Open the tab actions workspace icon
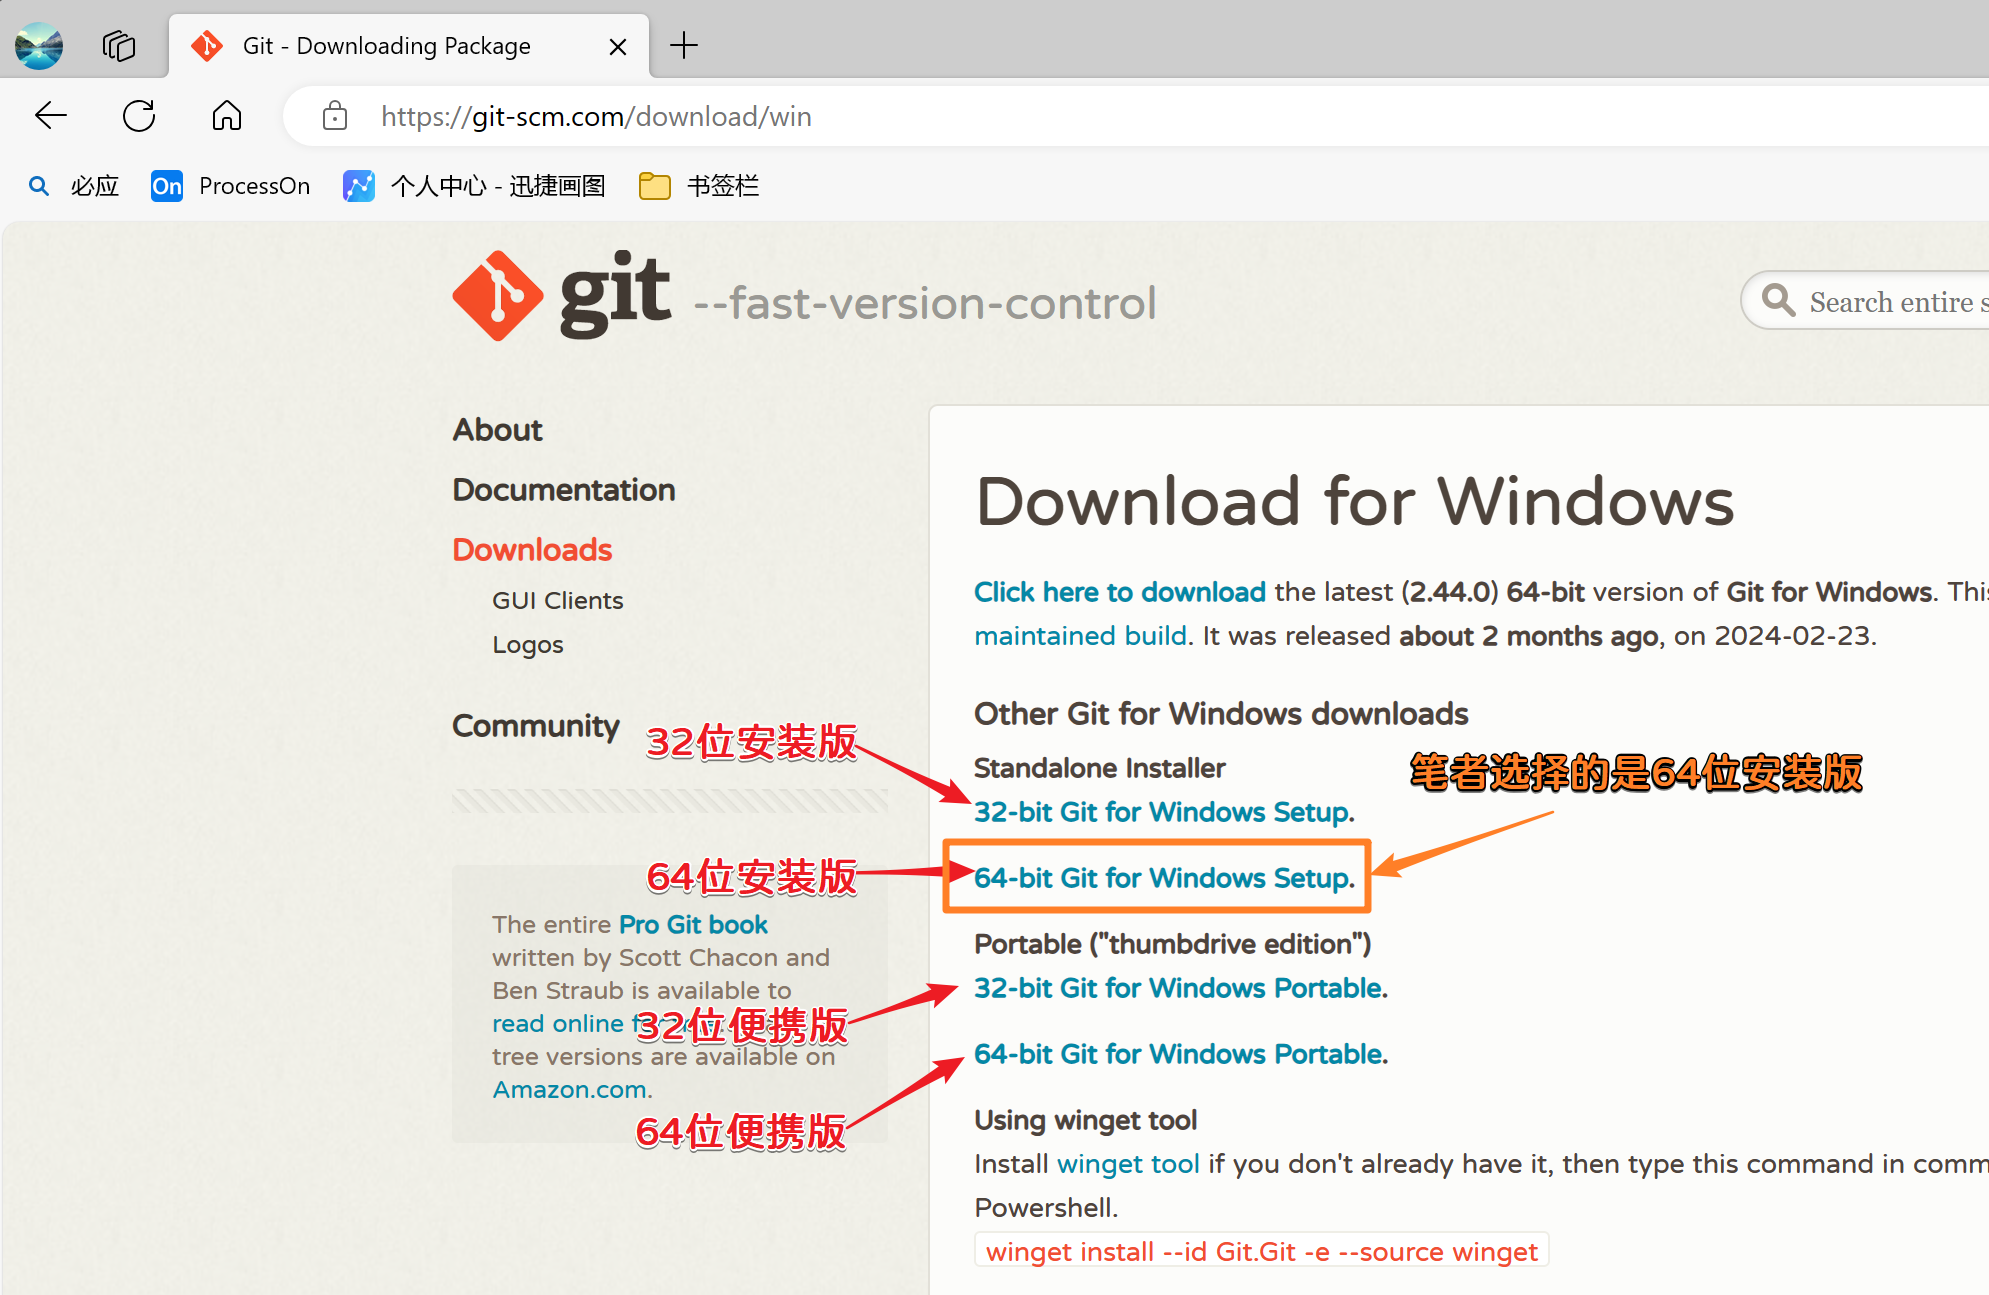 tap(119, 46)
